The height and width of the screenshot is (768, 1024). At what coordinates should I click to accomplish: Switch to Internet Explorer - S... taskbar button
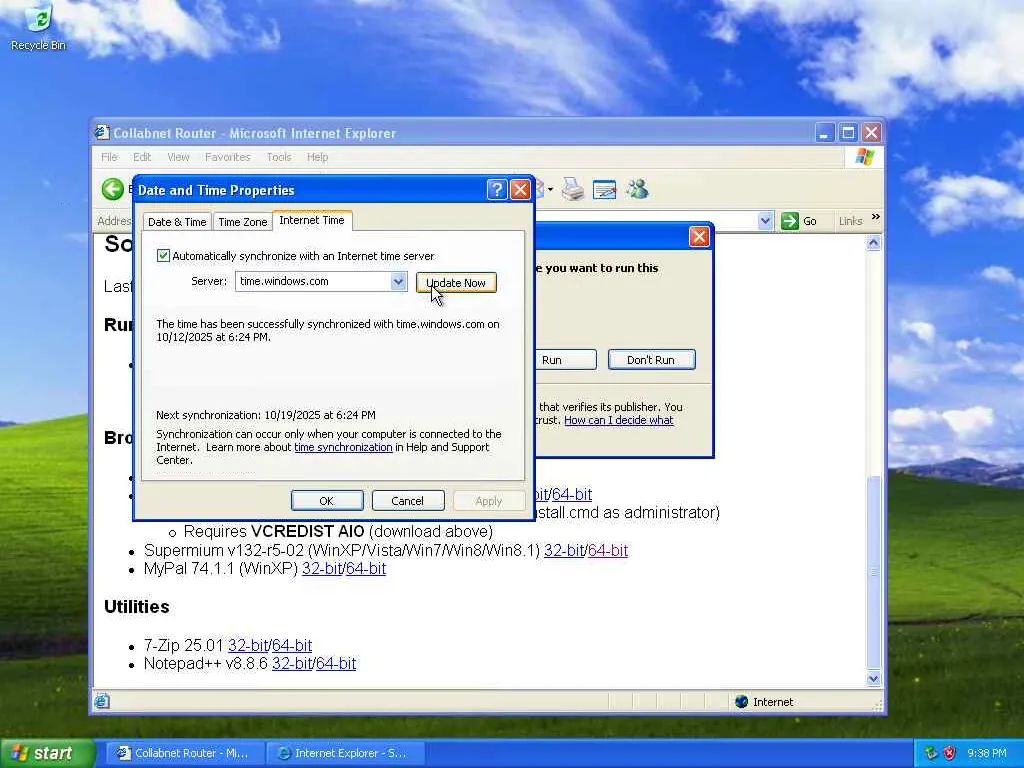(x=346, y=753)
